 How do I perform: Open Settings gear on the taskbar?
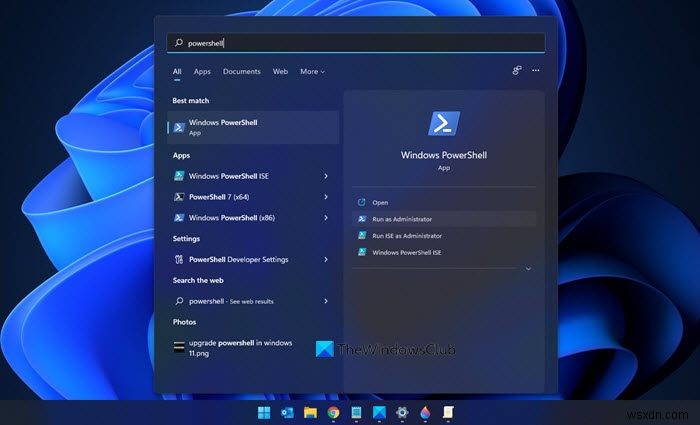tap(402, 412)
